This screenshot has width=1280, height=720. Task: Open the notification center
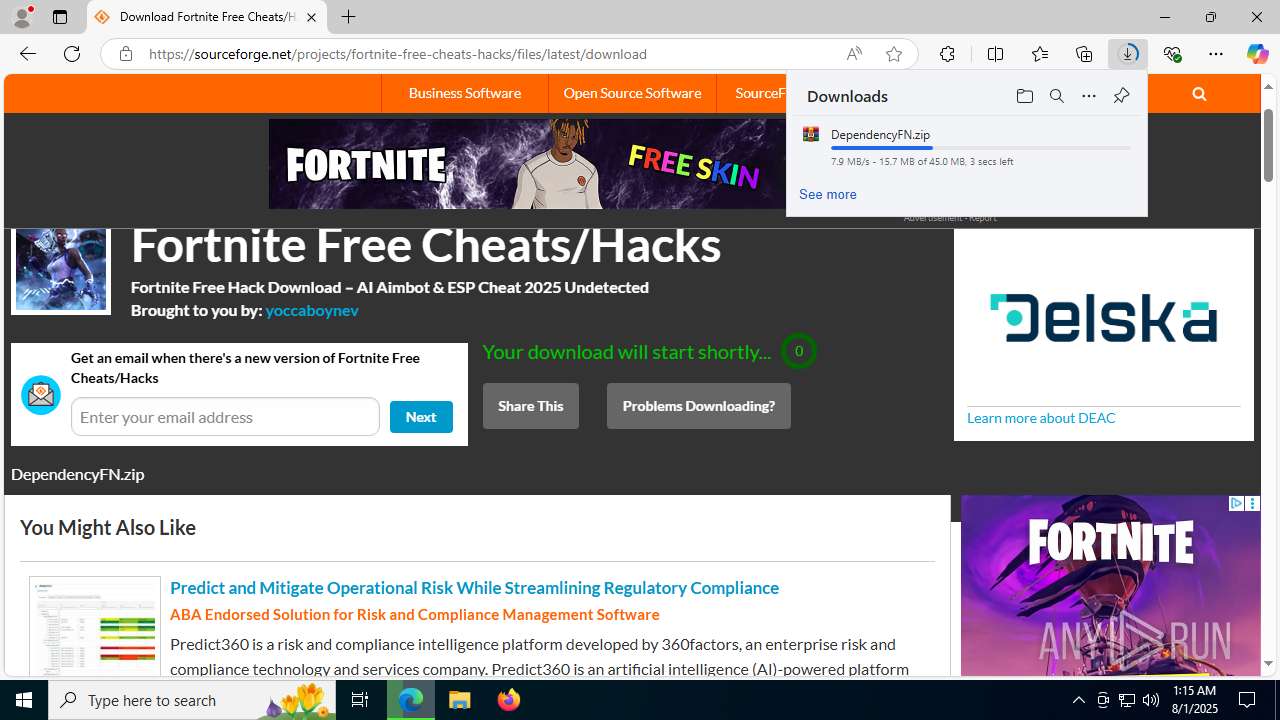pyautogui.click(x=1248, y=700)
